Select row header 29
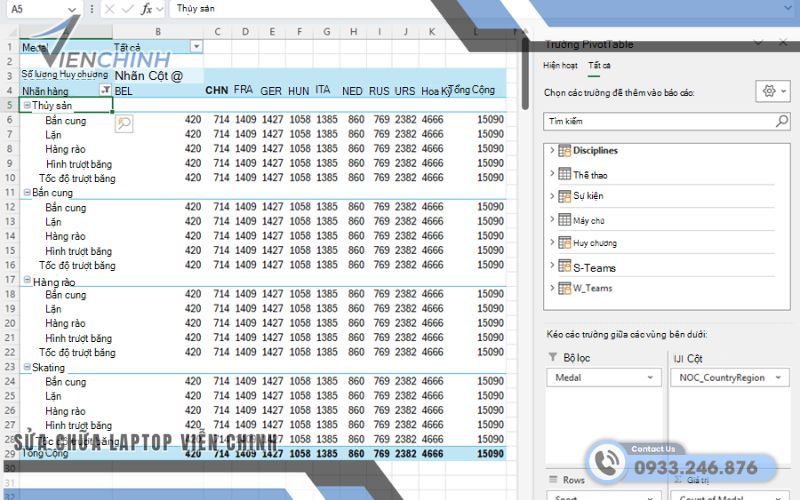The width and height of the screenshot is (800, 500). coord(10,453)
